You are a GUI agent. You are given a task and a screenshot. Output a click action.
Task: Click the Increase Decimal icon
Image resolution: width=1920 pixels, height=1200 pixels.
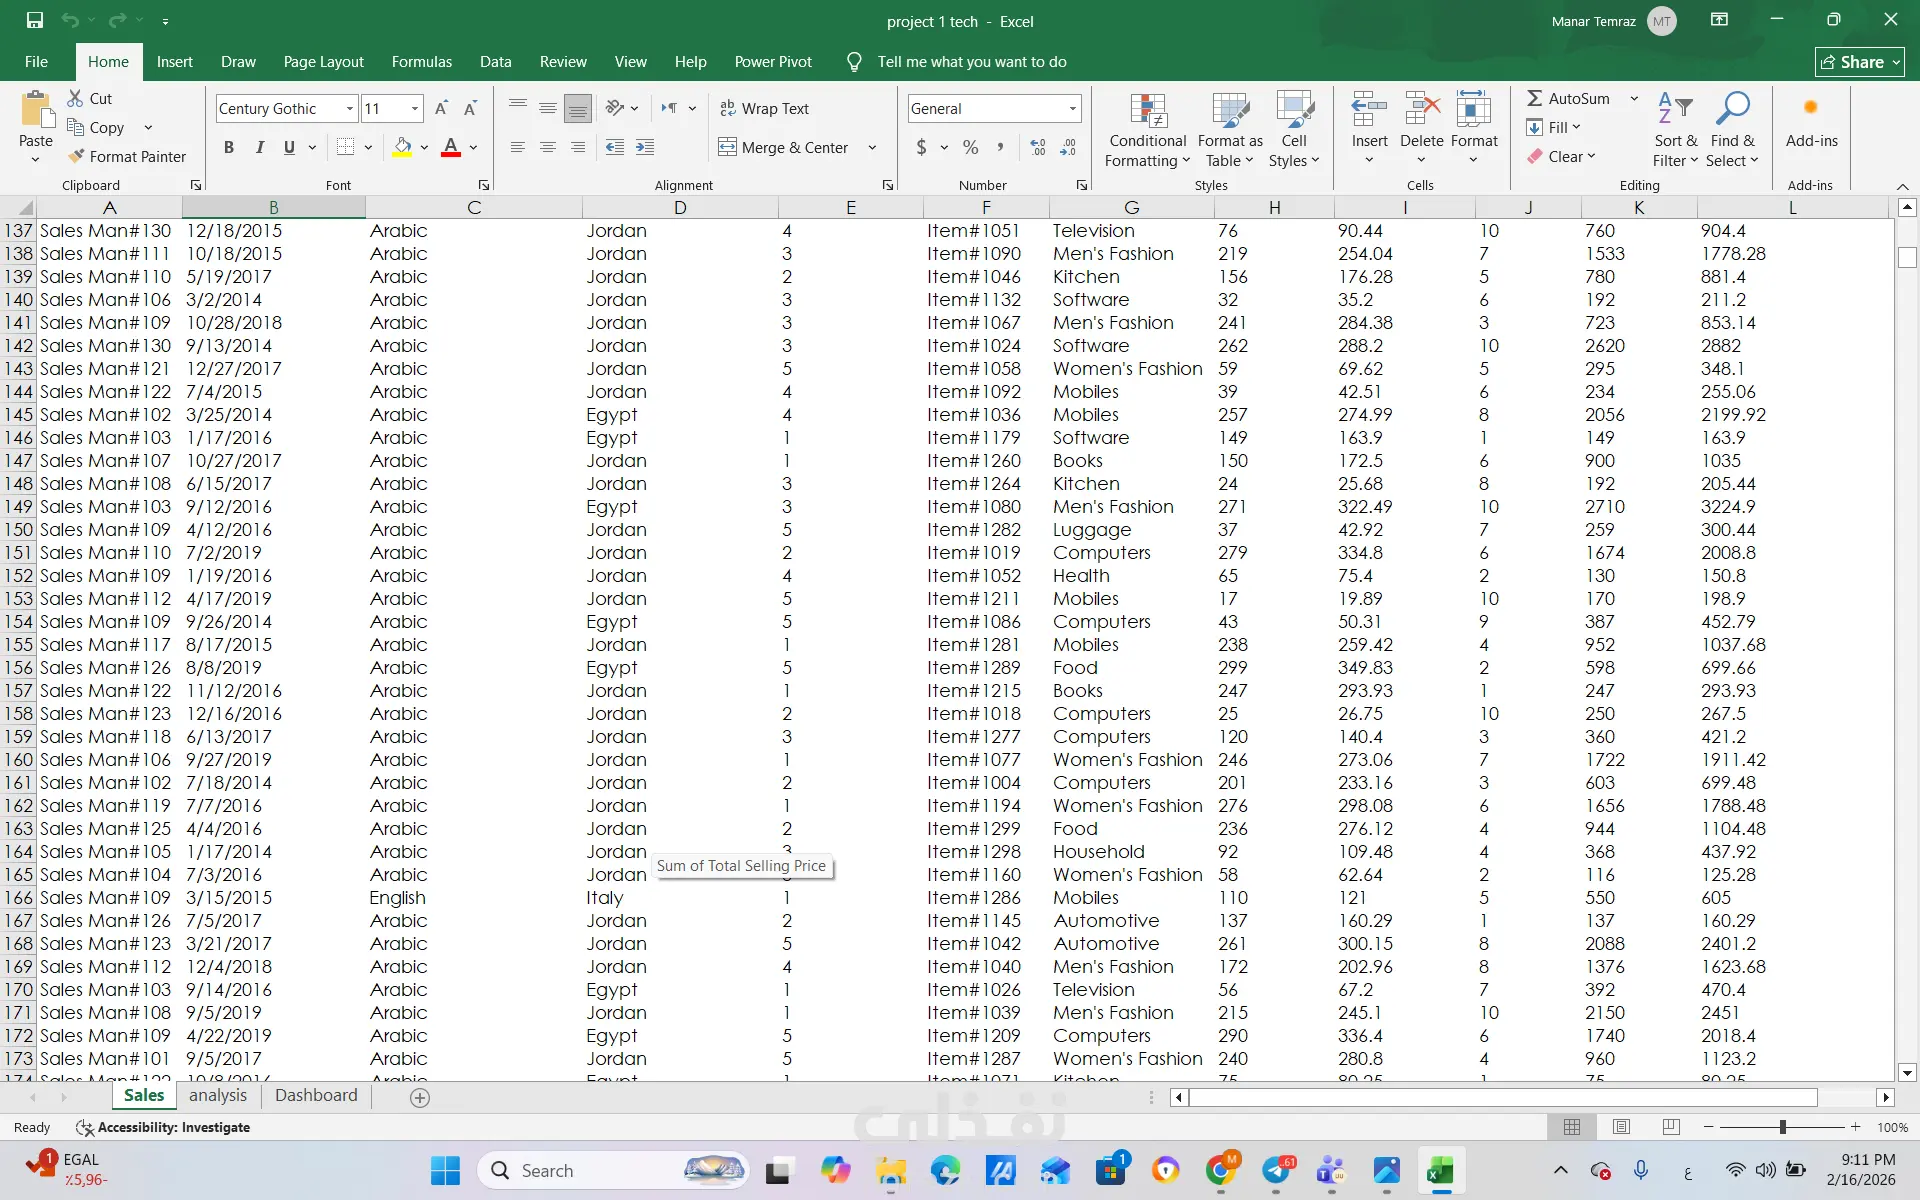click(x=1038, y=147)
